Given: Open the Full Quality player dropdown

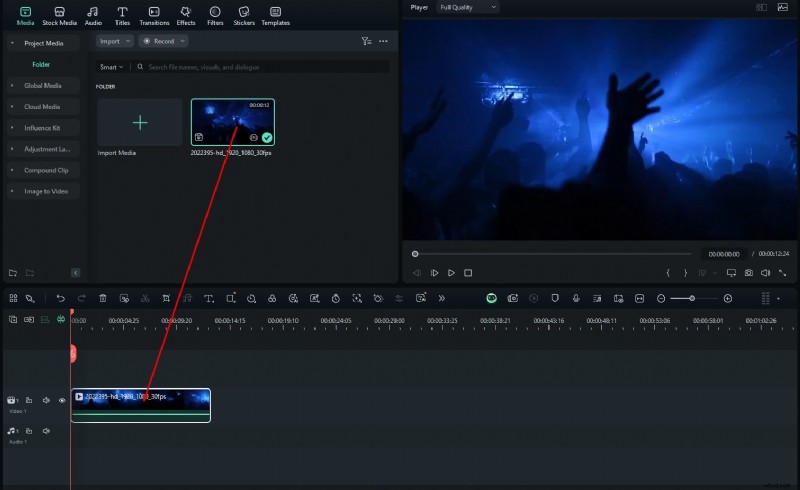Looking at the screenshot, I should (468, 7).
